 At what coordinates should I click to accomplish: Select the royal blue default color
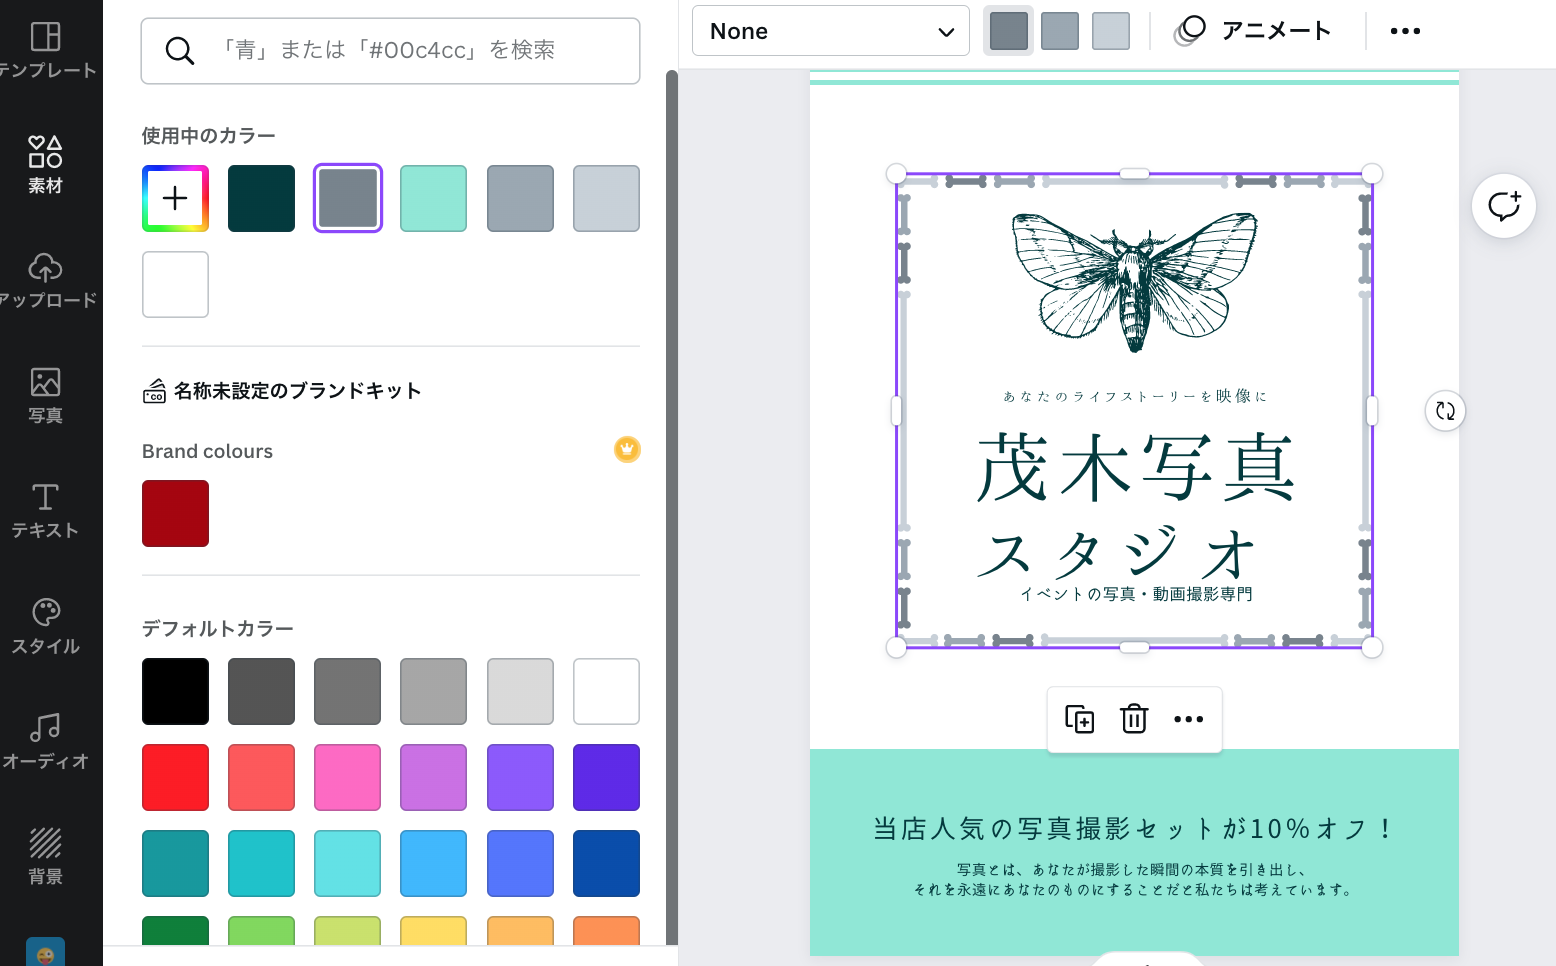click(x=520, y=863)
